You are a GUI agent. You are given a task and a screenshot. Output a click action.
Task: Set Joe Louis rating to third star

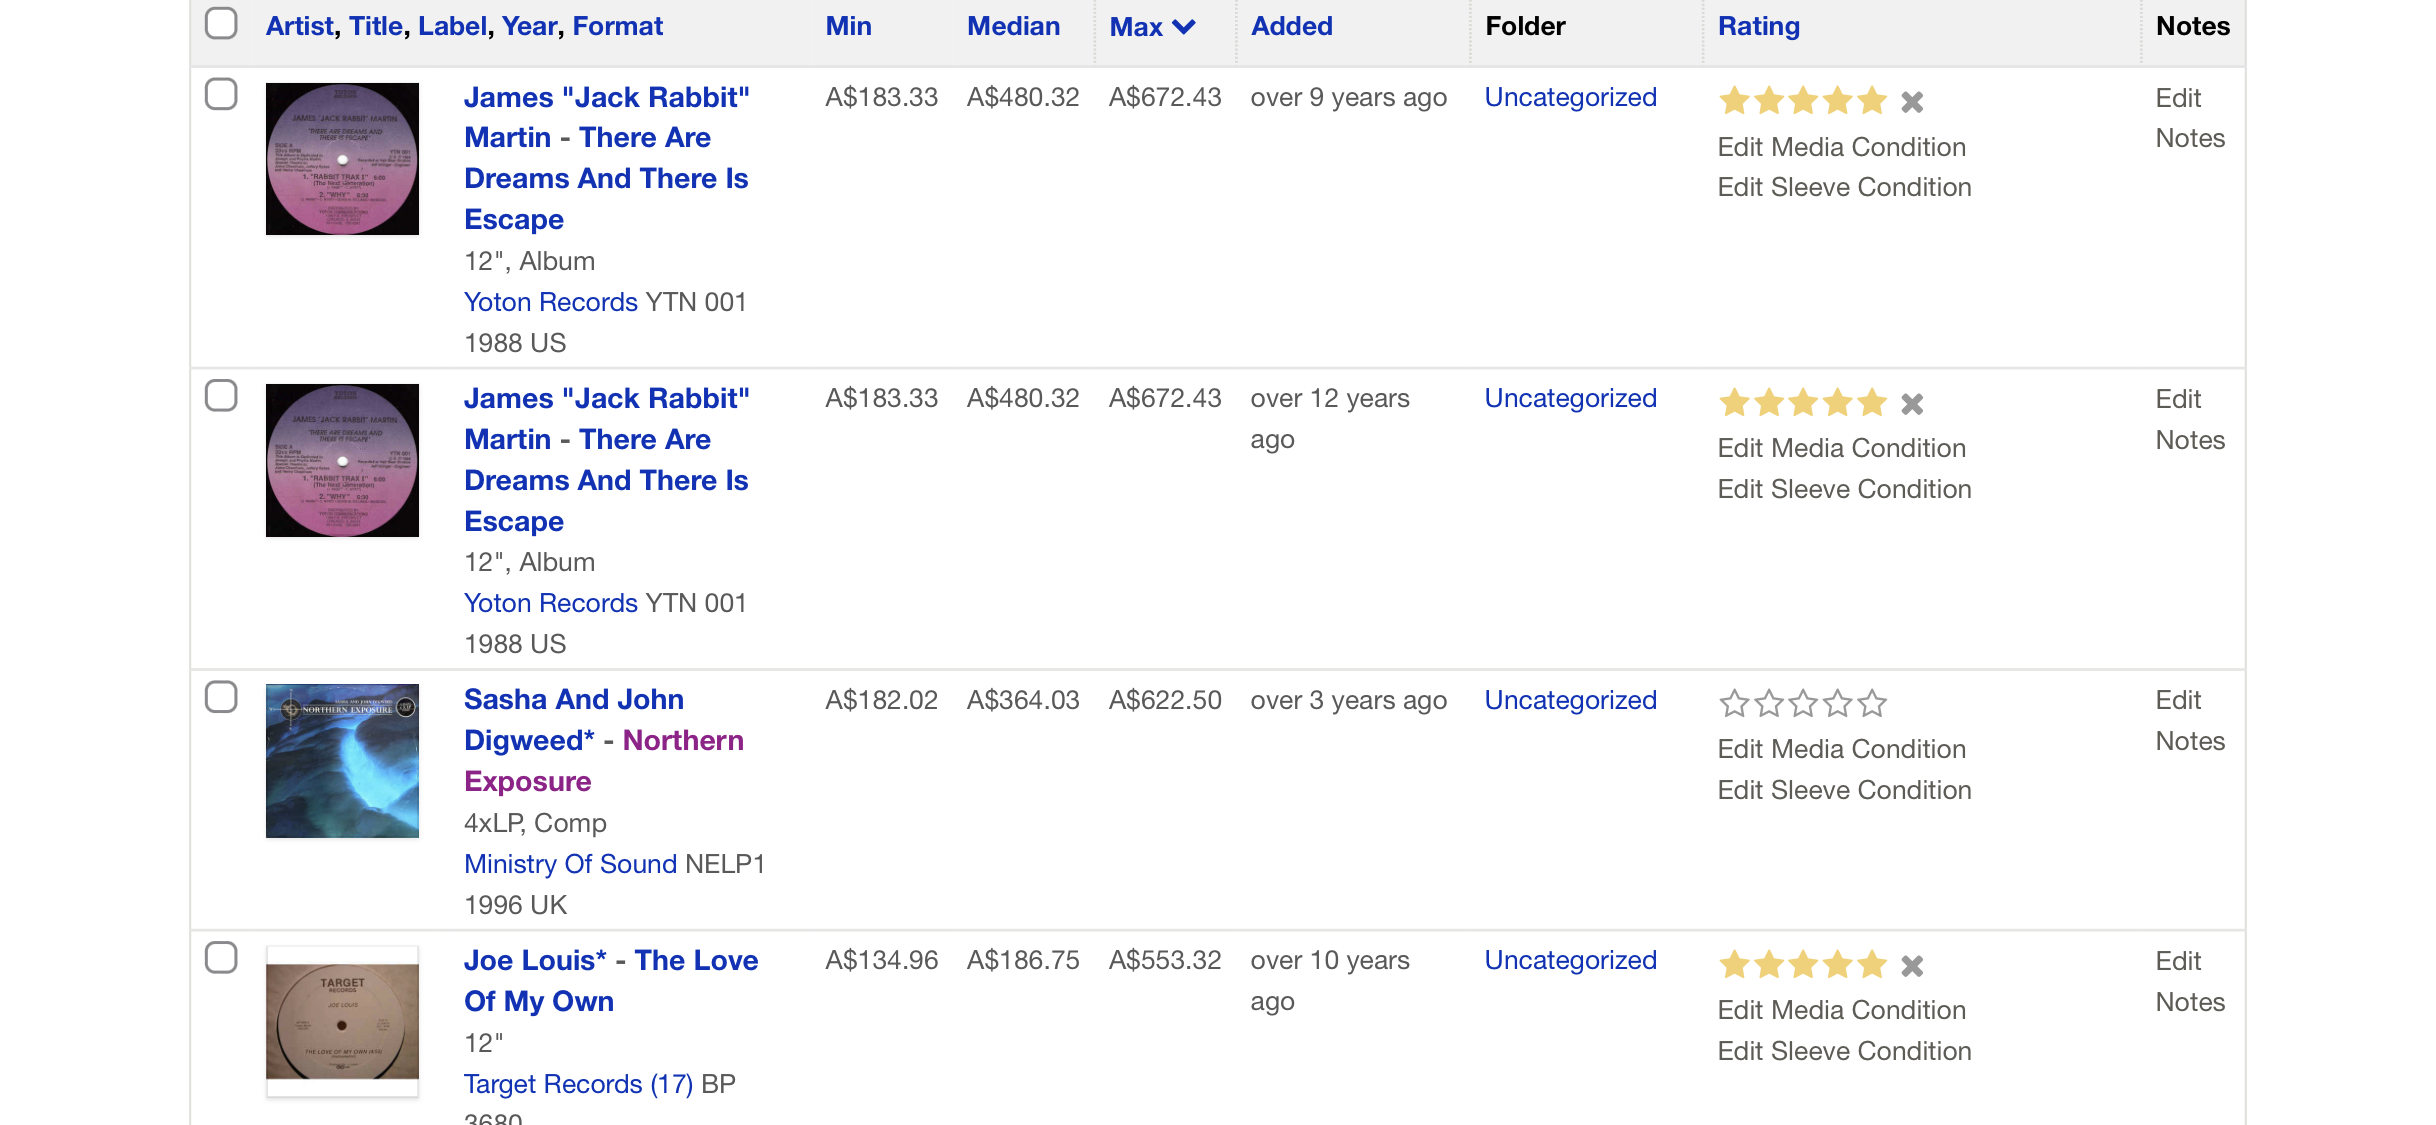[1803, 965]
